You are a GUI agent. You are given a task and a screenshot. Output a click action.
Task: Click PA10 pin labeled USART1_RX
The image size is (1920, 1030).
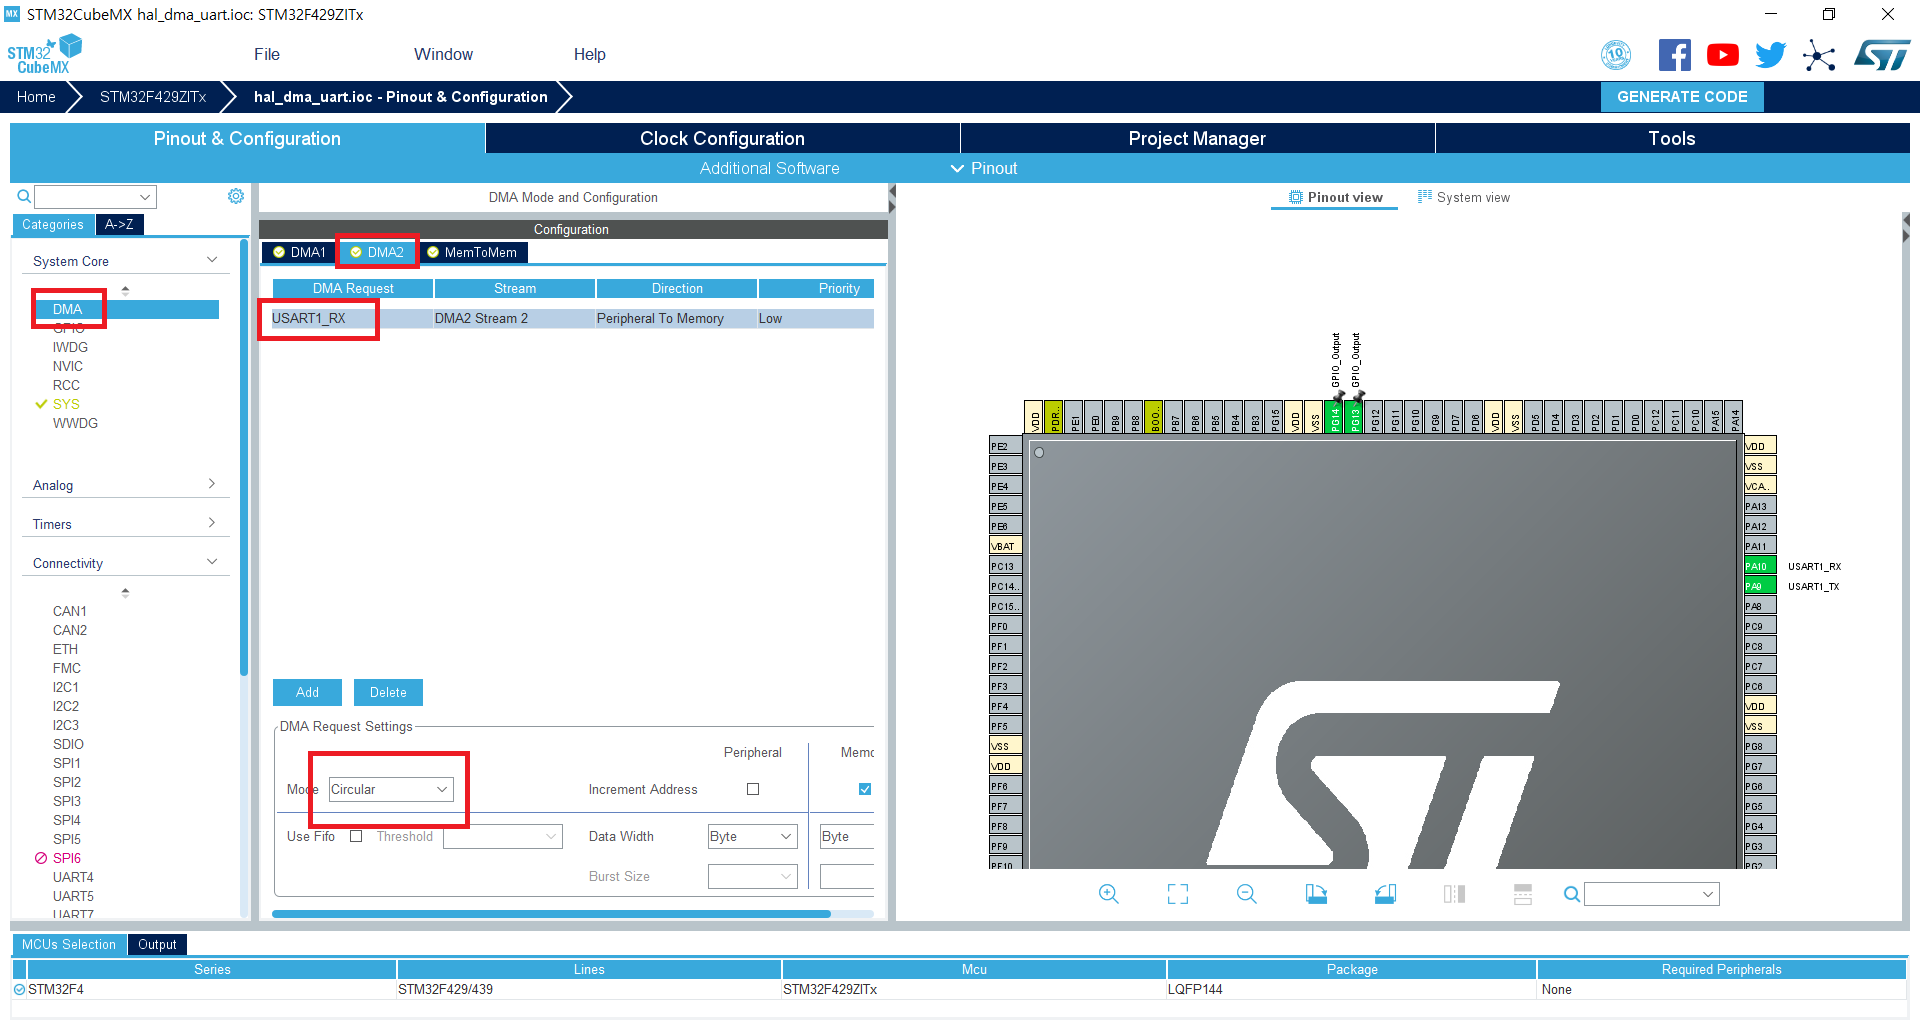point(1760,566)
